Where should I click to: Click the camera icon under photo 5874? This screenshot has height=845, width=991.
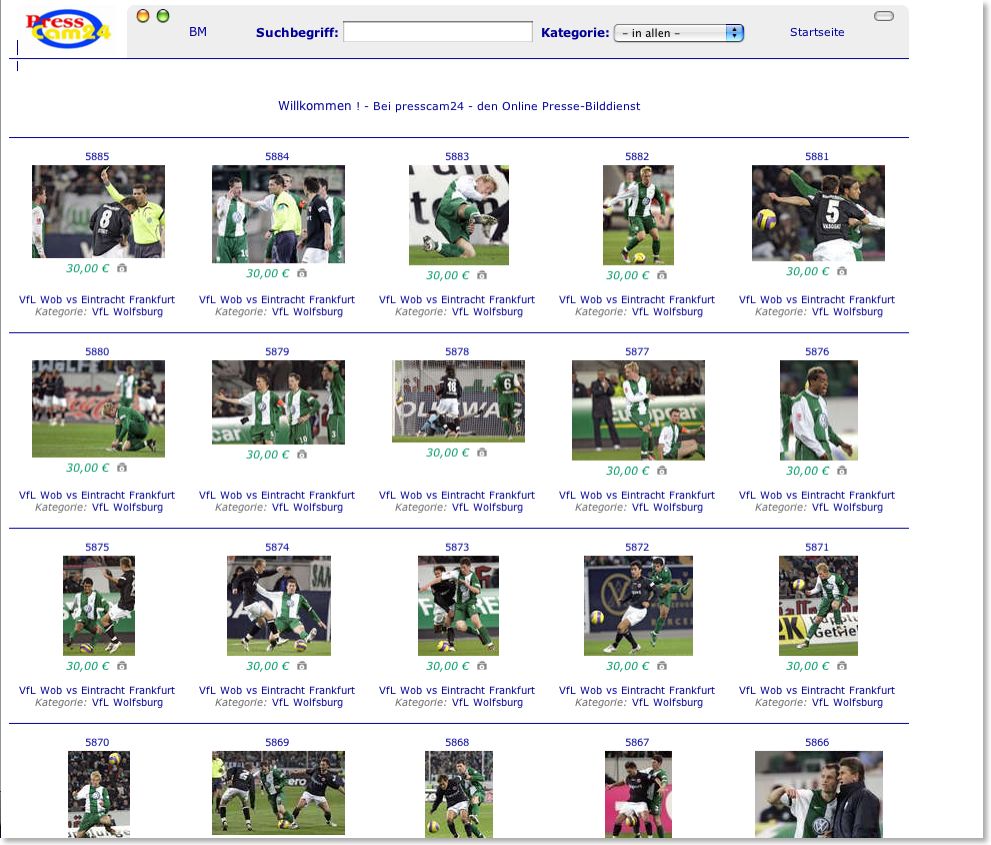[302, 666]
